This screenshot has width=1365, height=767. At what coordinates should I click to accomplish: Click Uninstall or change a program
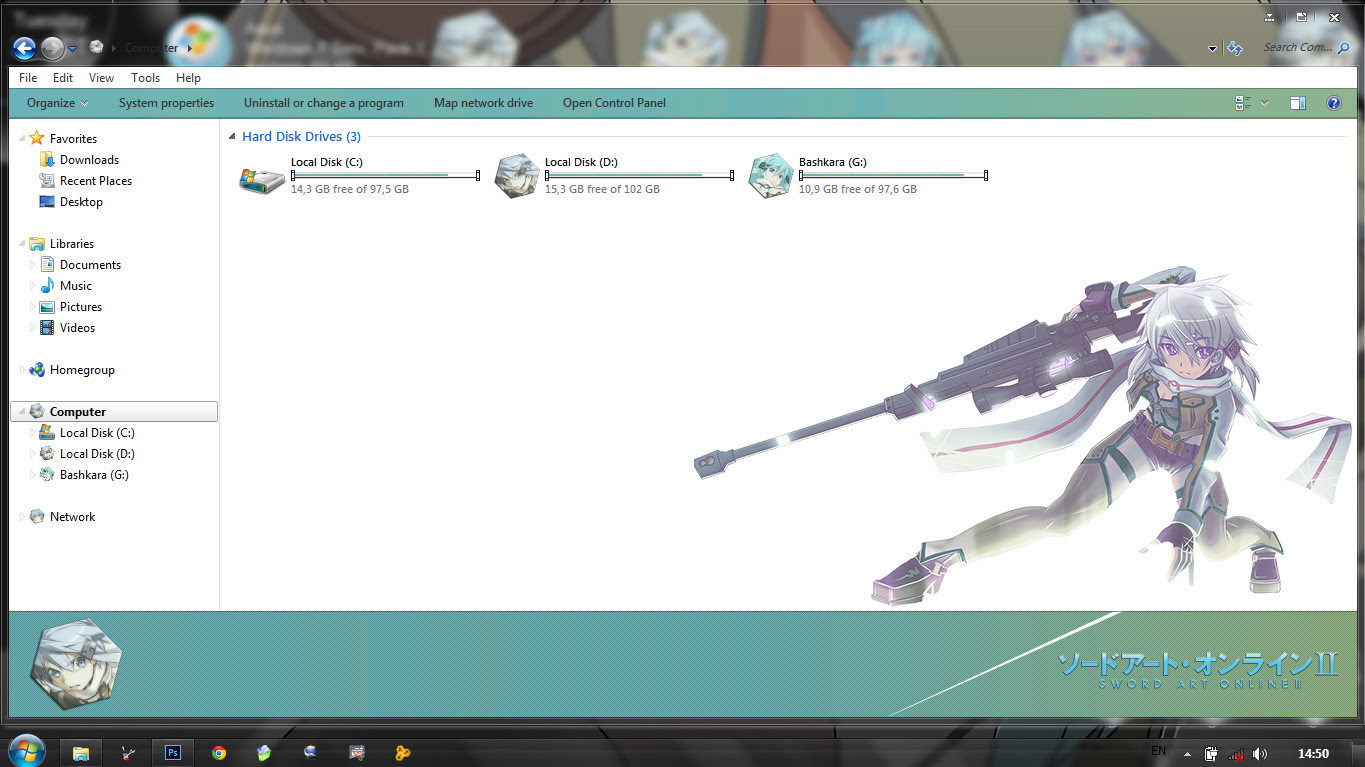(x=324, y=103)
